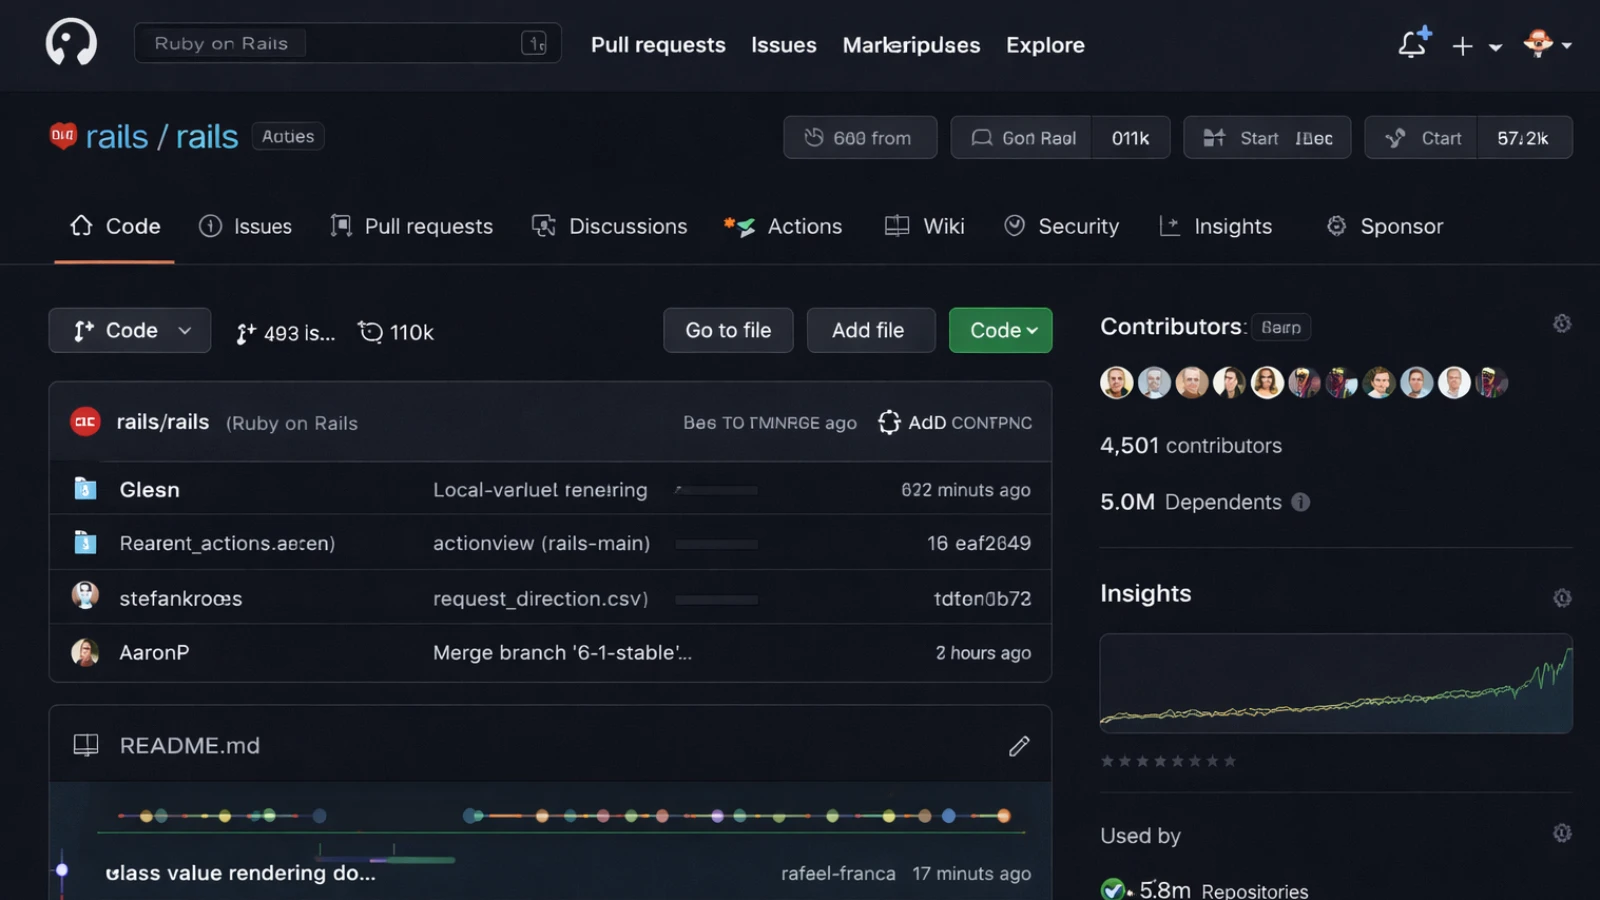Viewport: 1600px width, 900px height.
Task: Open the Wiki book icon
Action: coord(896,225)
